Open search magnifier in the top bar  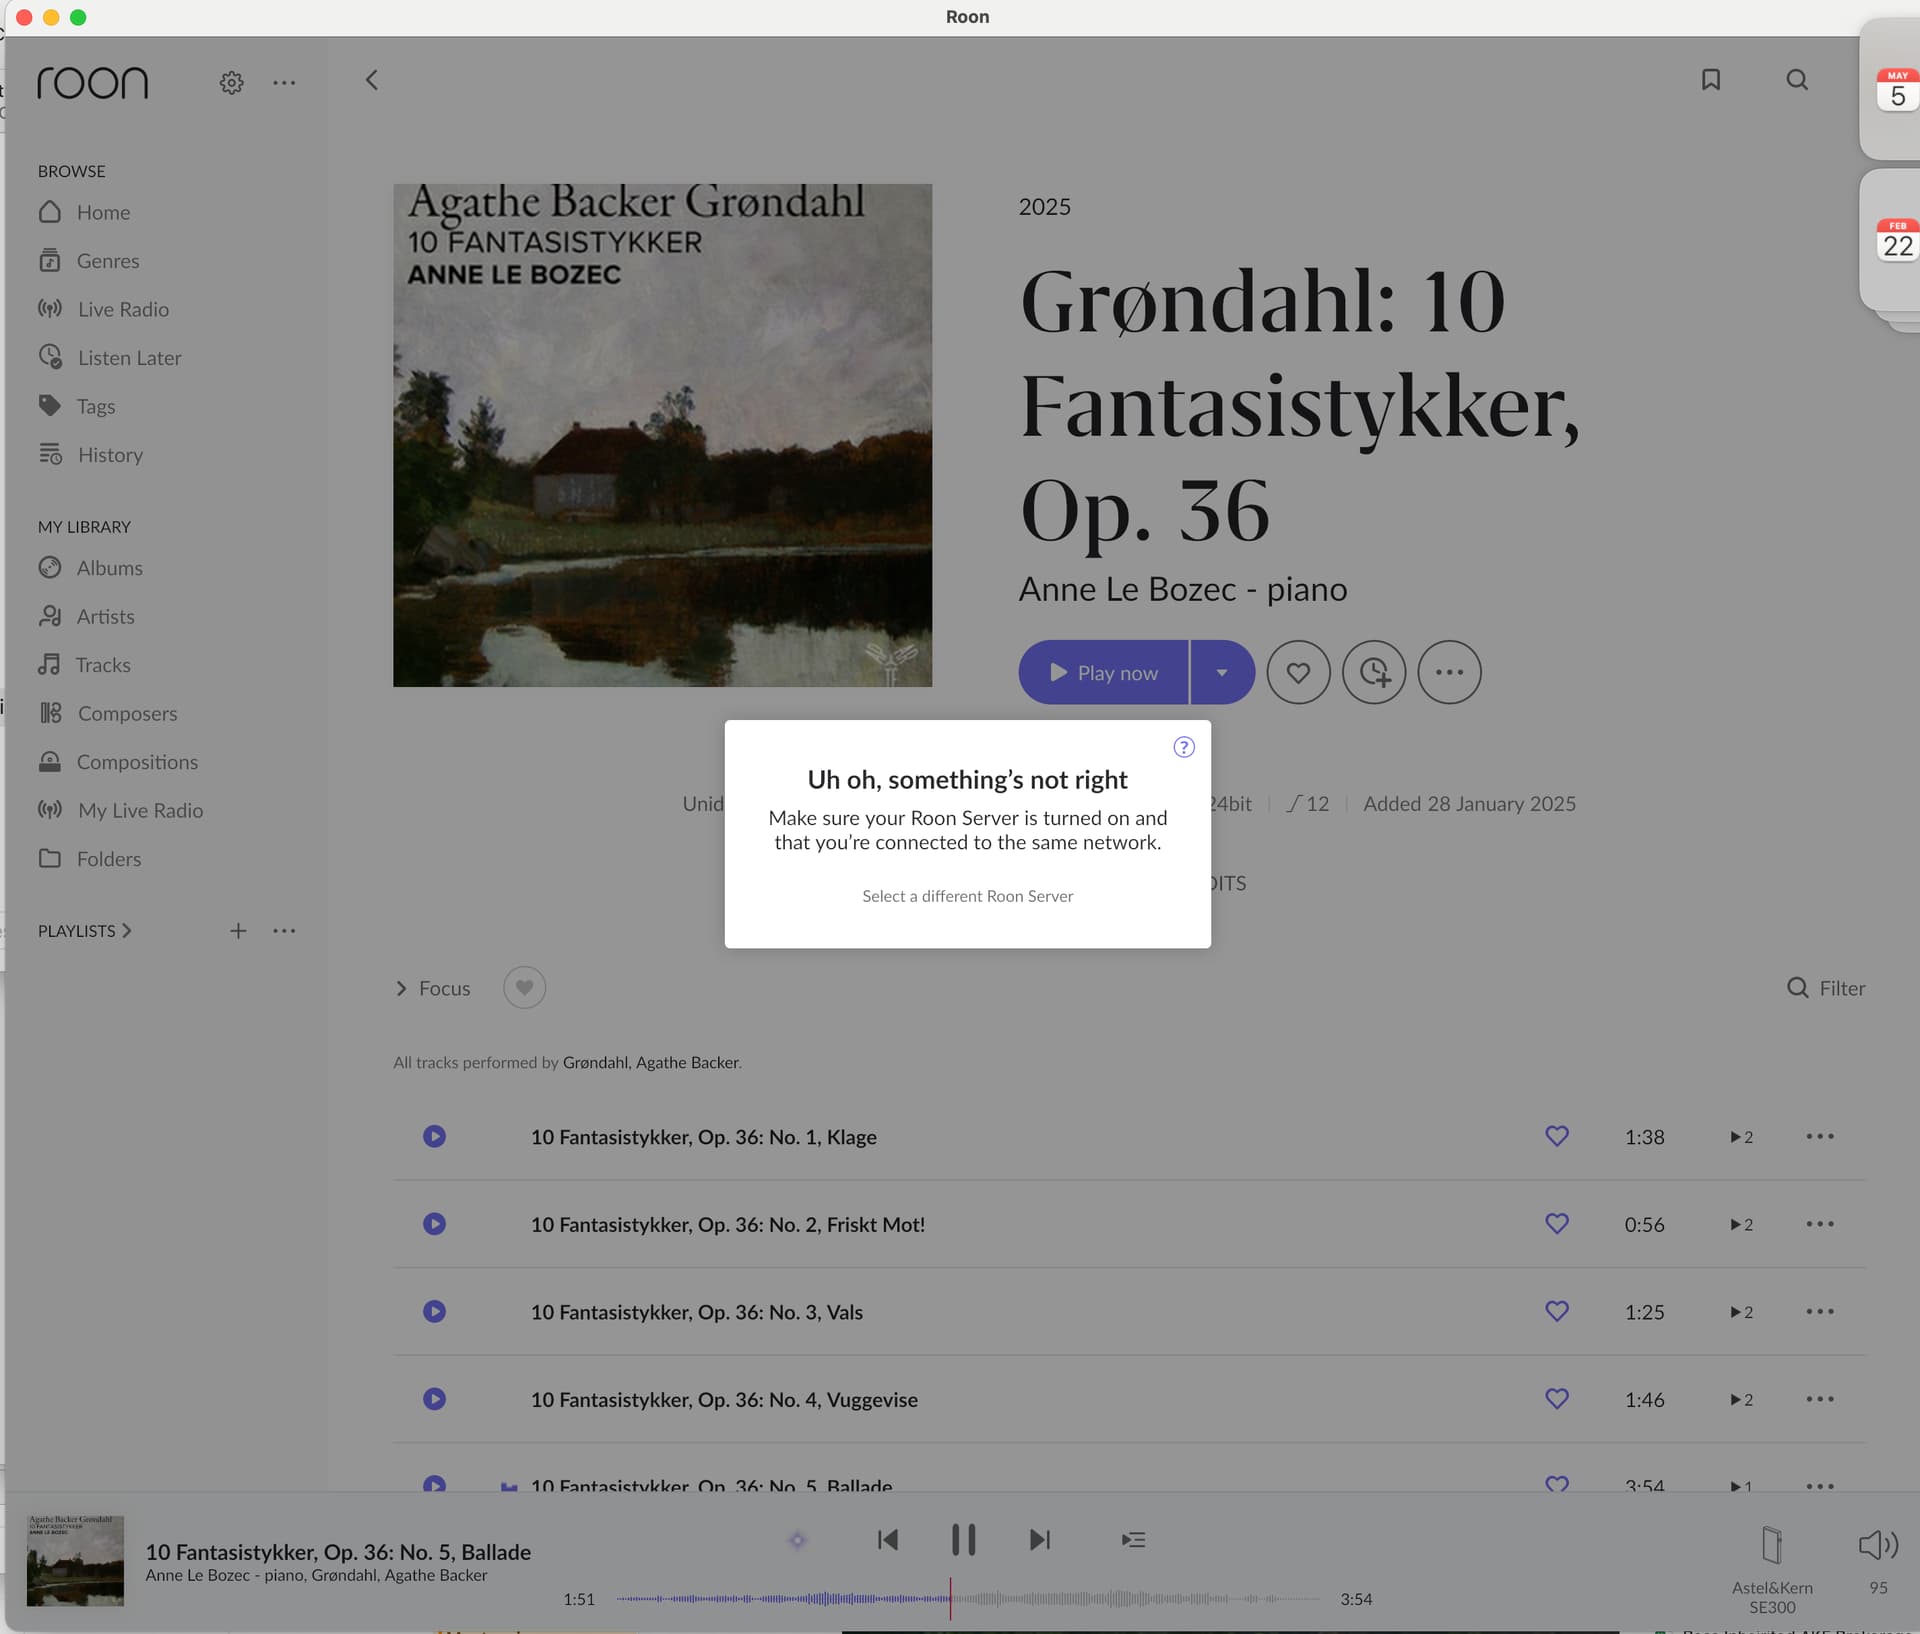point(1797,80)
